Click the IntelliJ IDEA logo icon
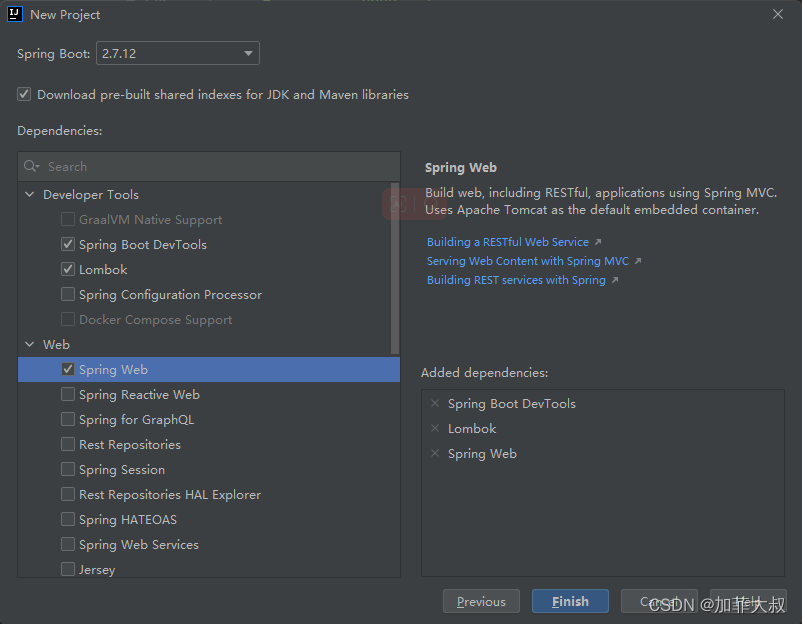The image size is (802, 624). pyautogui.click(x=15, y=14)
